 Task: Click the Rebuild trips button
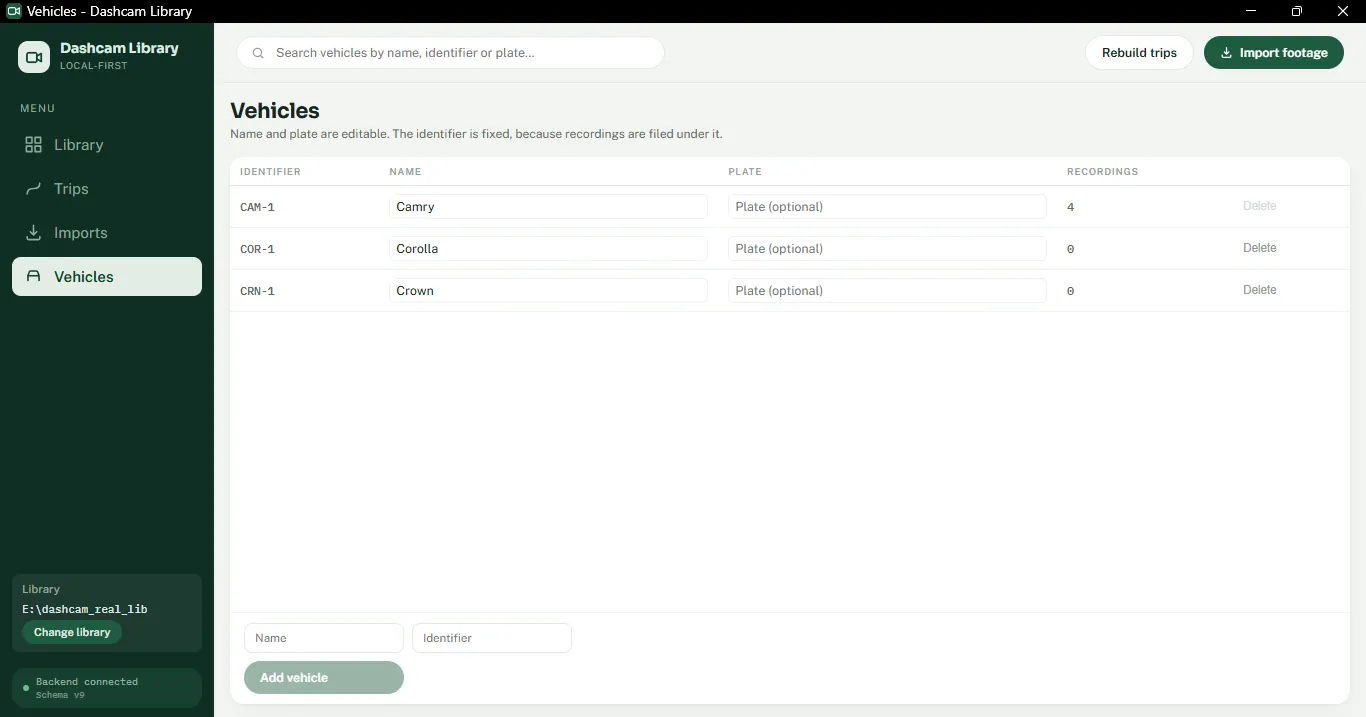click(x=1139, y=53)
